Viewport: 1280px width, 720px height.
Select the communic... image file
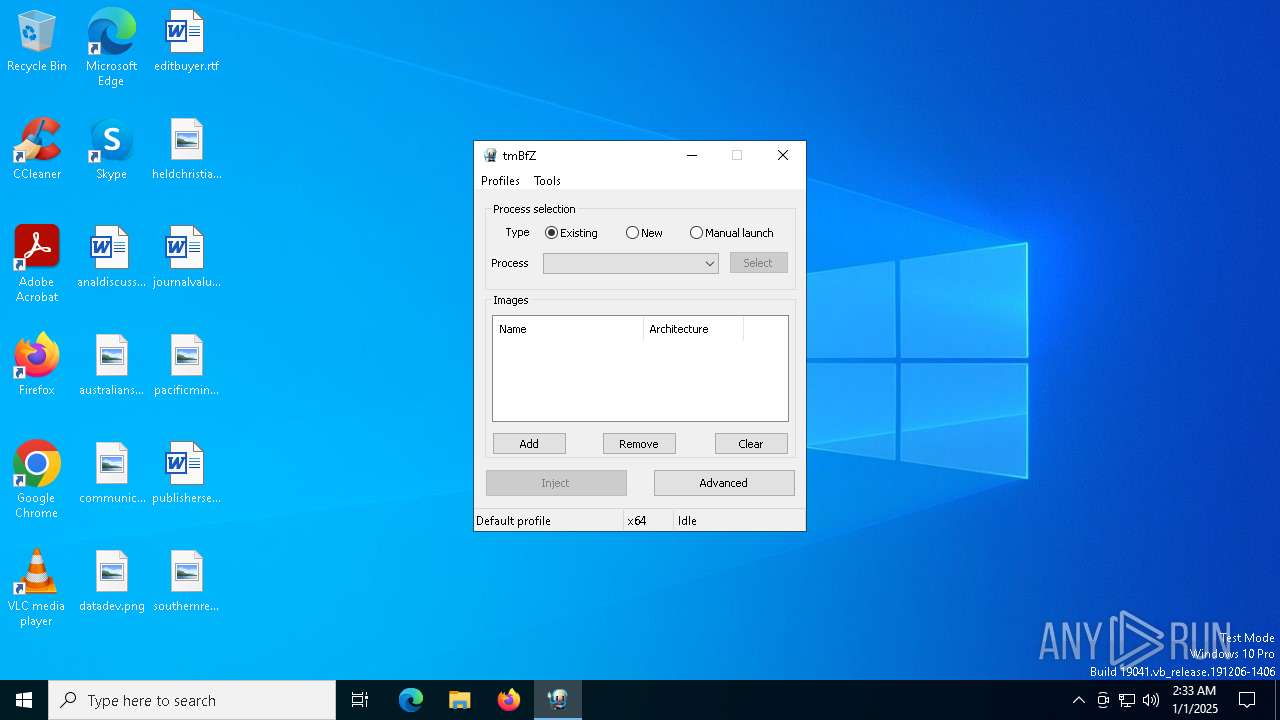coord(111,474)
